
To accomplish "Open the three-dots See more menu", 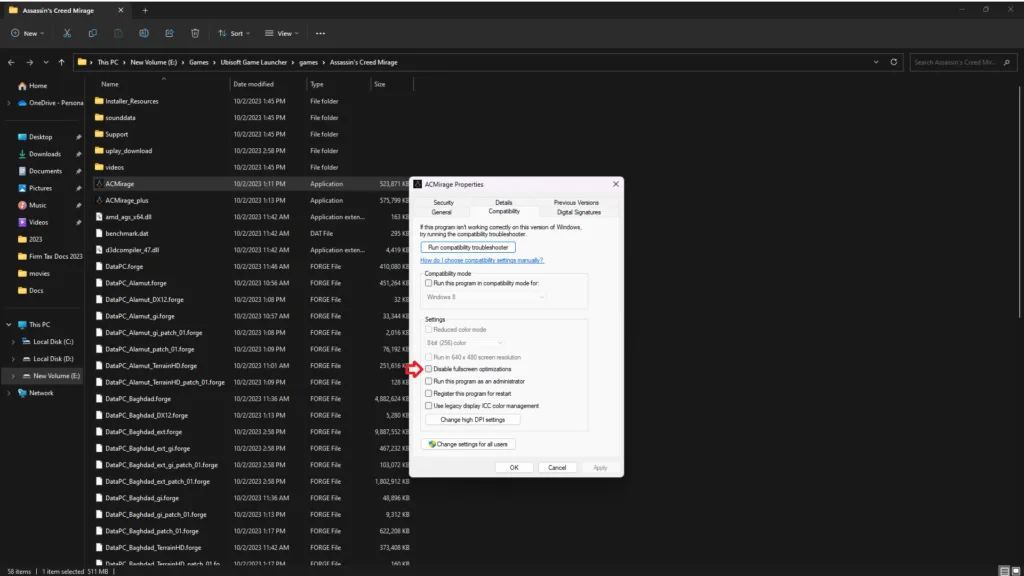I will pyautogui.click(x=320, y=33).
